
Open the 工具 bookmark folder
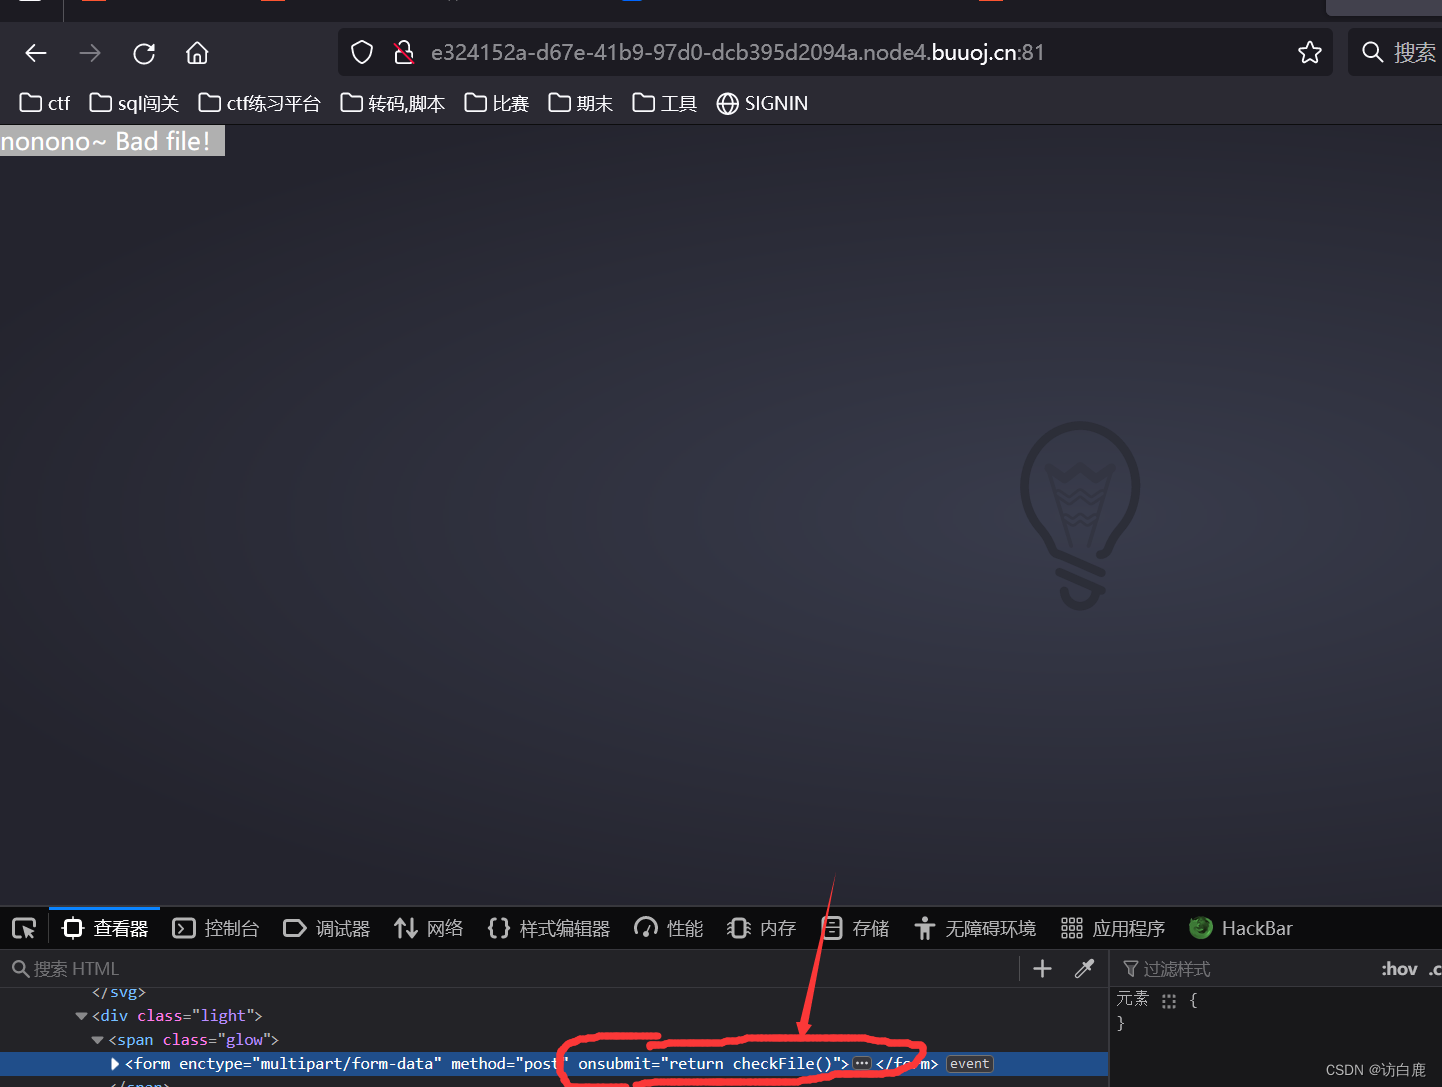click(x=665, y=103)
